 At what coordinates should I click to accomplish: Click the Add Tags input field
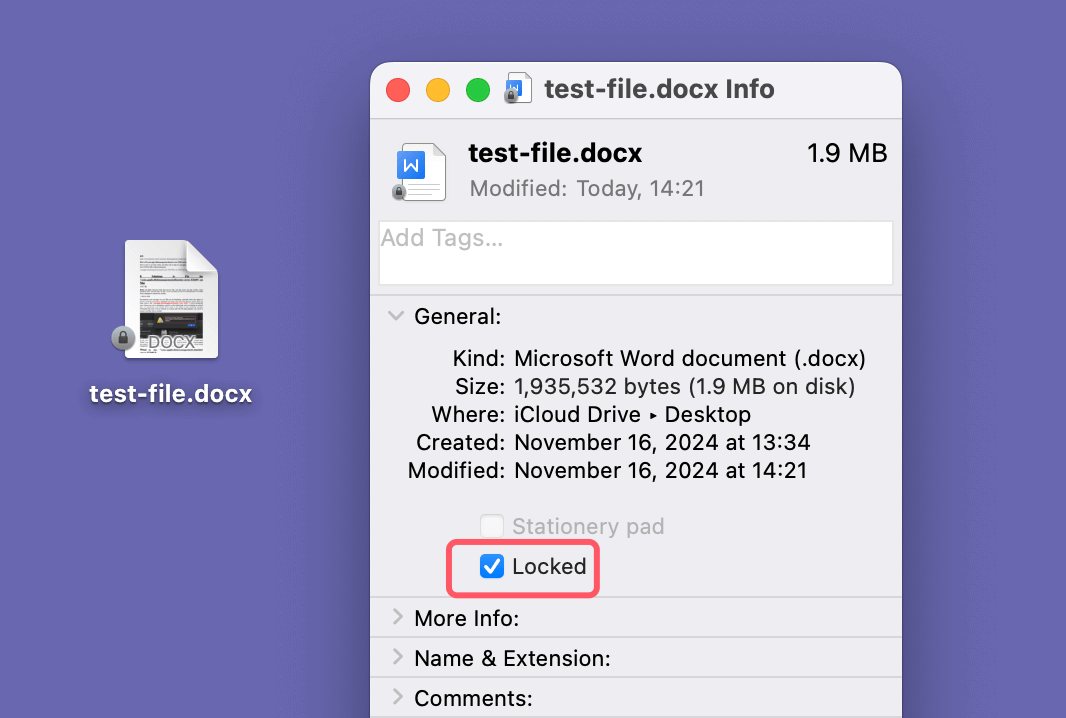coord(636,252)
